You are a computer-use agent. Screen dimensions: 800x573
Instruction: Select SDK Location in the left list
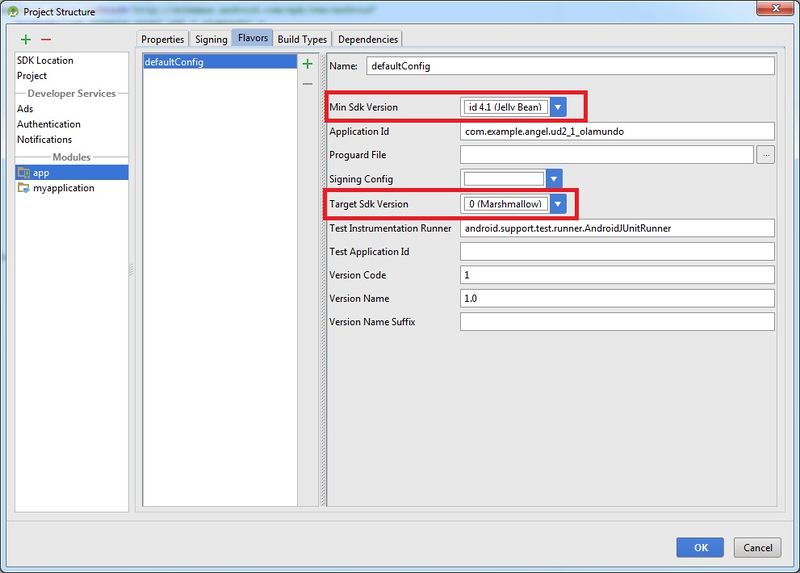pos(71,60)
